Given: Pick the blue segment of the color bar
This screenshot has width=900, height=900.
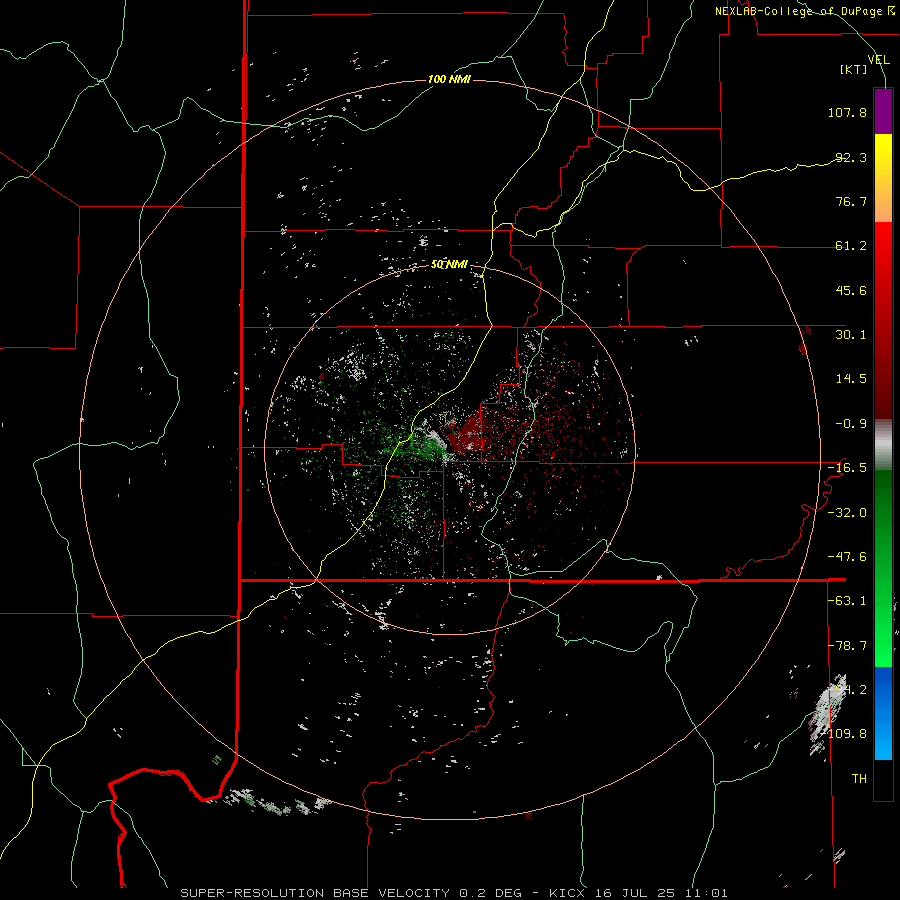Looking at the screenshot, I should point(883,713).
